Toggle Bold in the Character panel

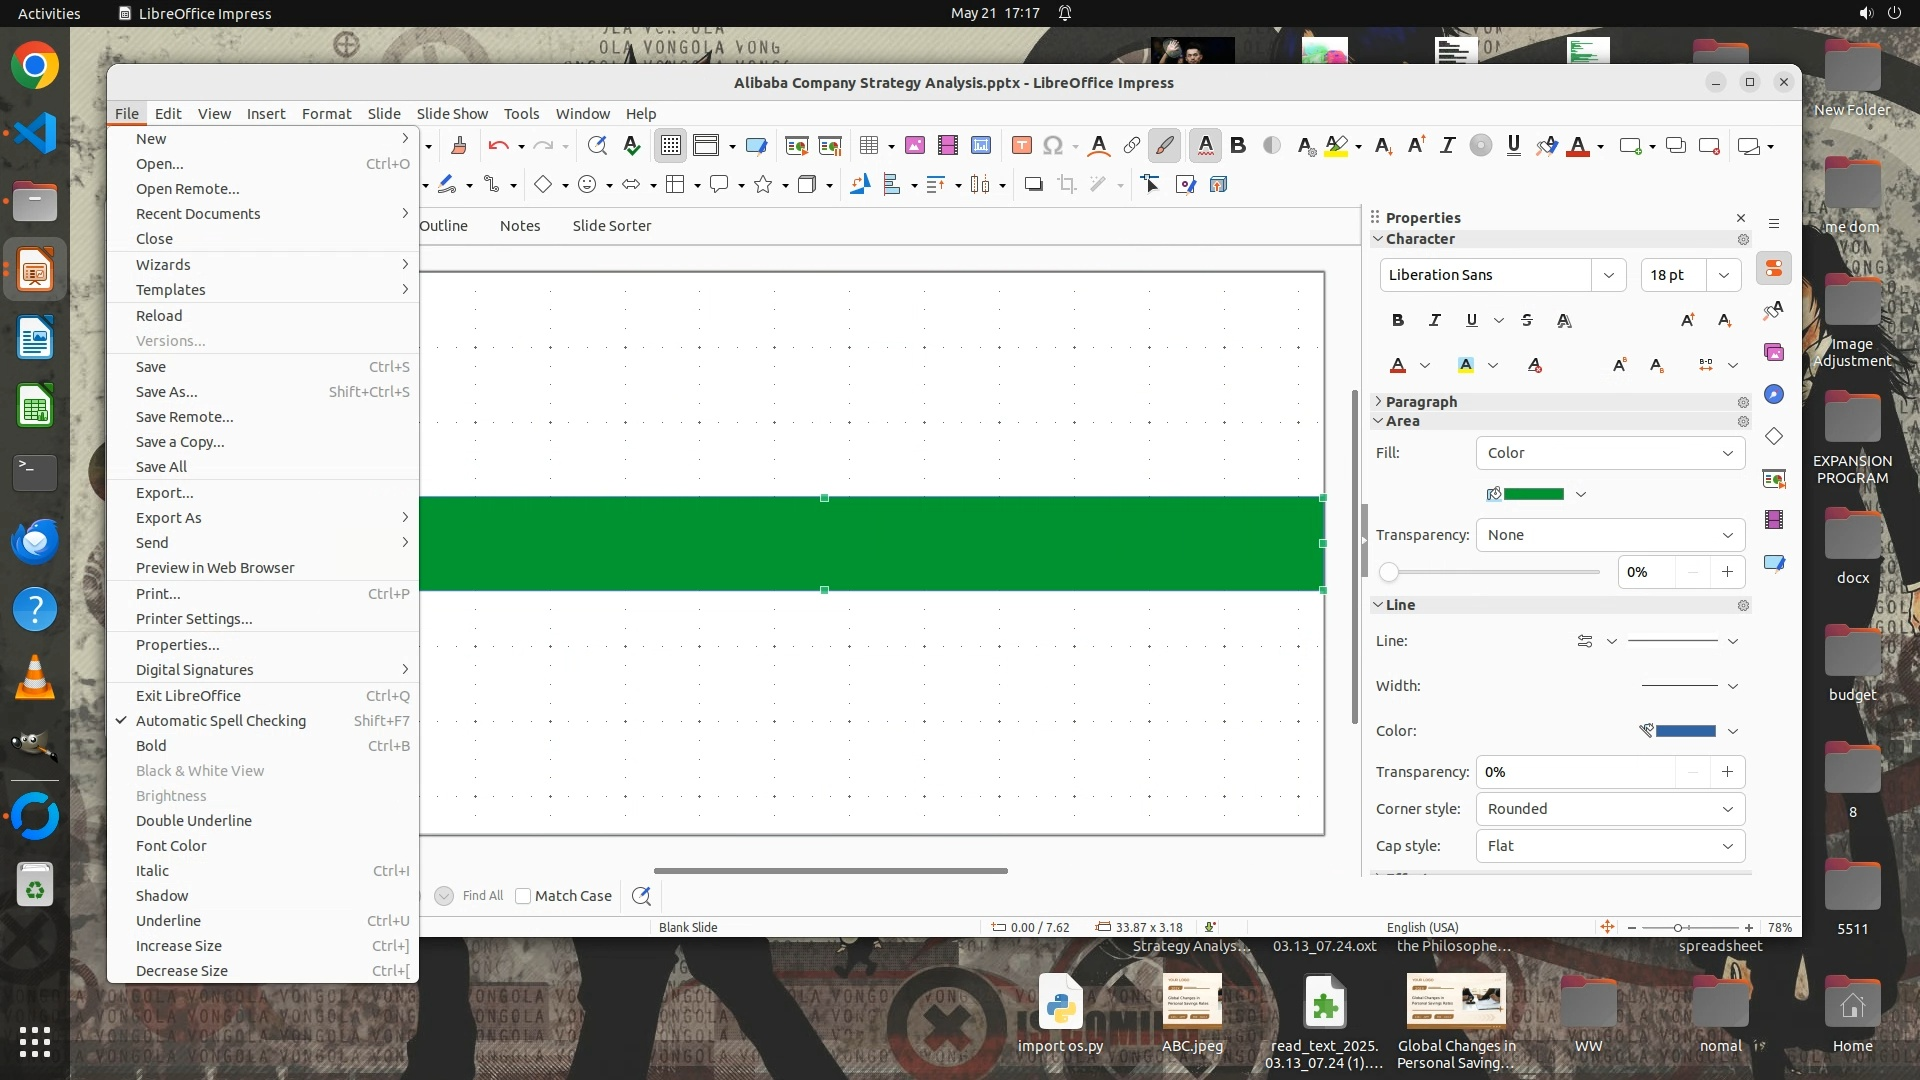[x=1398, y=320]
